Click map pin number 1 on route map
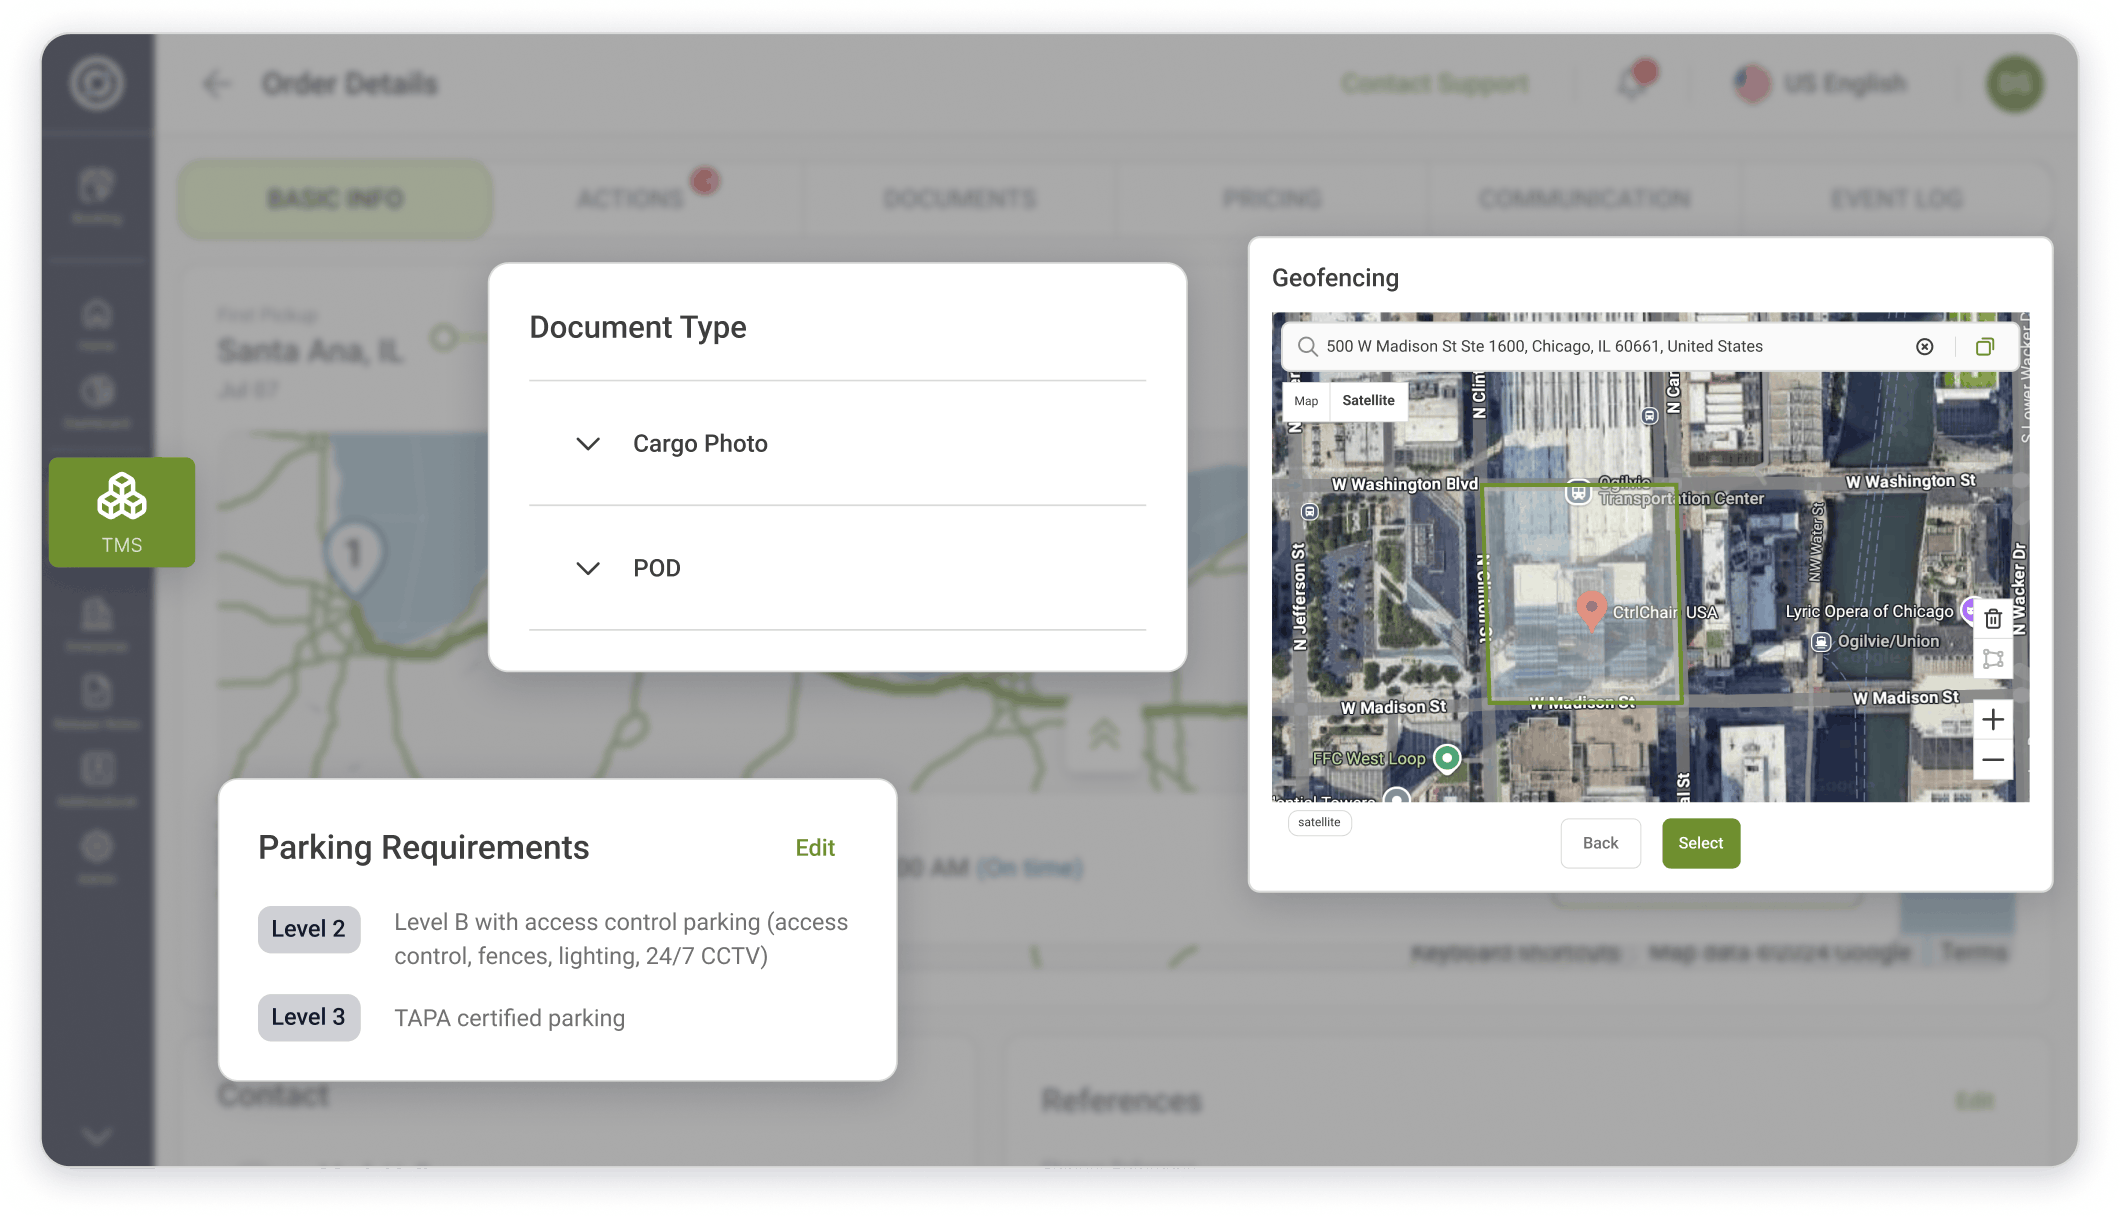The width and height of the screenshot is (2120, 1216). pyautogui.click(x=353, y=555)
